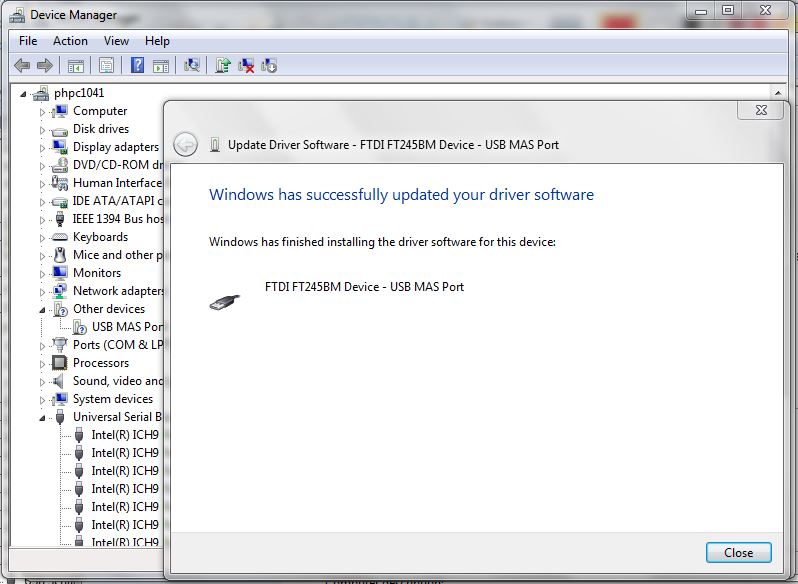Click the Keyboards icon

coord(60,237)
